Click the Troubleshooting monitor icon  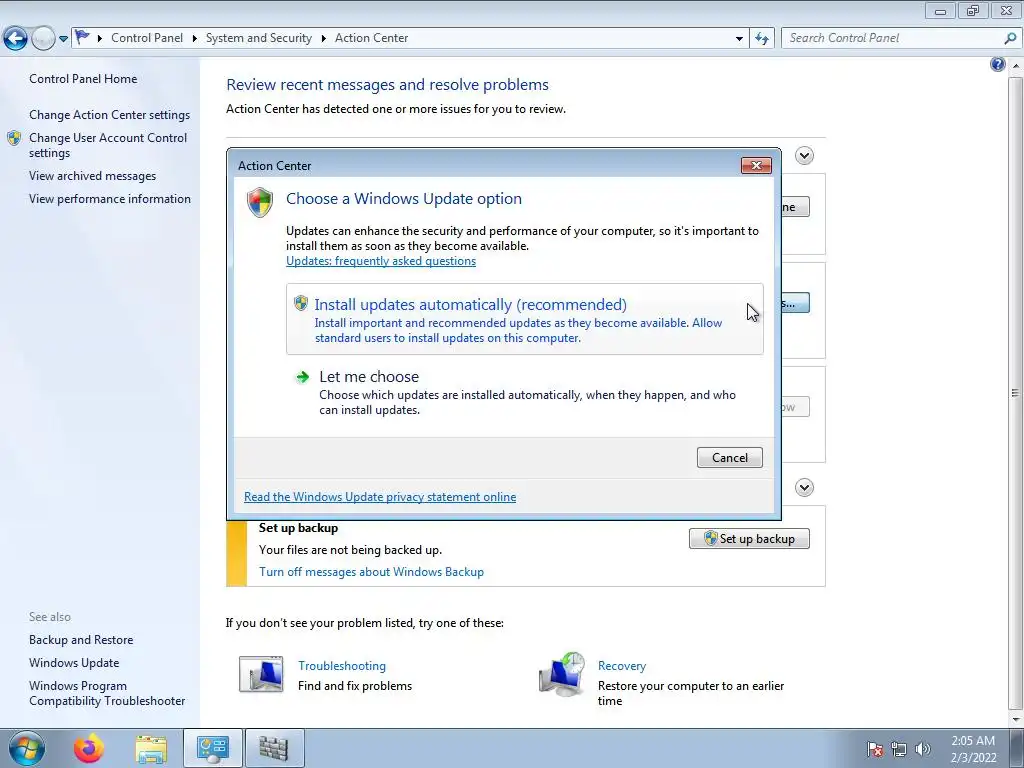click(261, 675)
